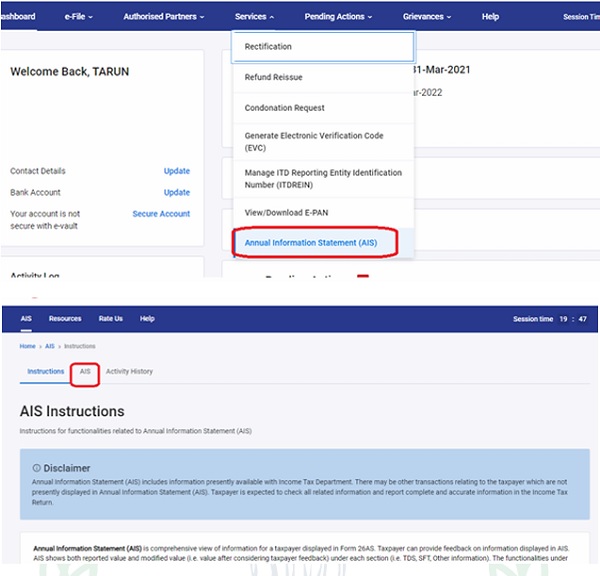Click the Disclaimer info icon
Viewport: 600px width, 576px height.
pyautogui.click(x=36, y=468)
